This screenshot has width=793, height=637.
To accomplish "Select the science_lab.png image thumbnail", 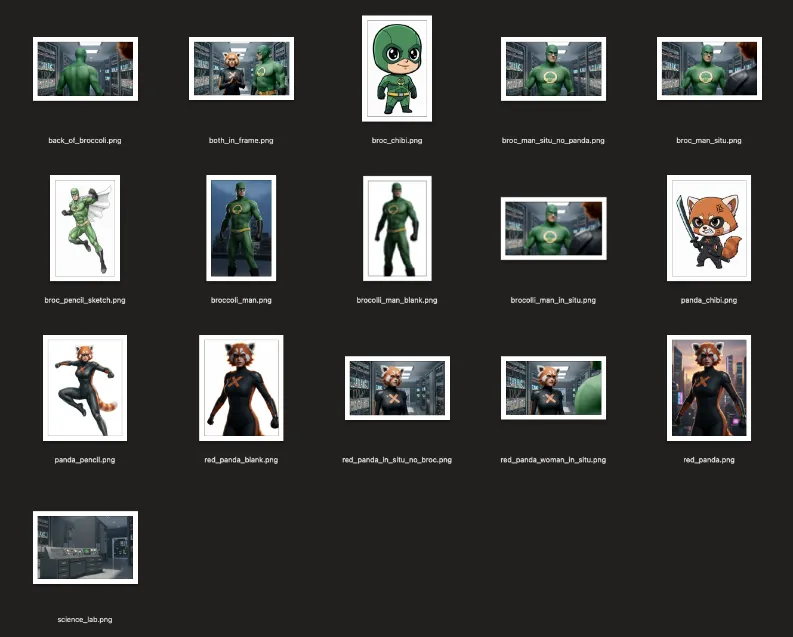I will [x=85, y=547].
